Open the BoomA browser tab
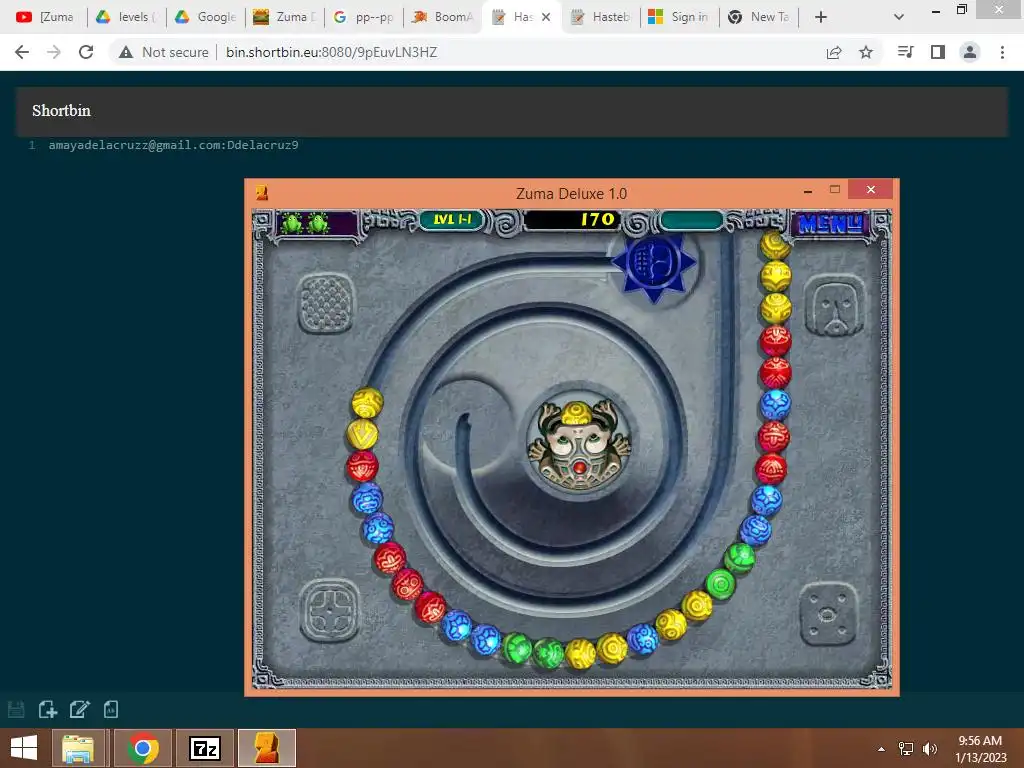The height and width of the screenshot is (768, 1024). click(x=443, y=17)
